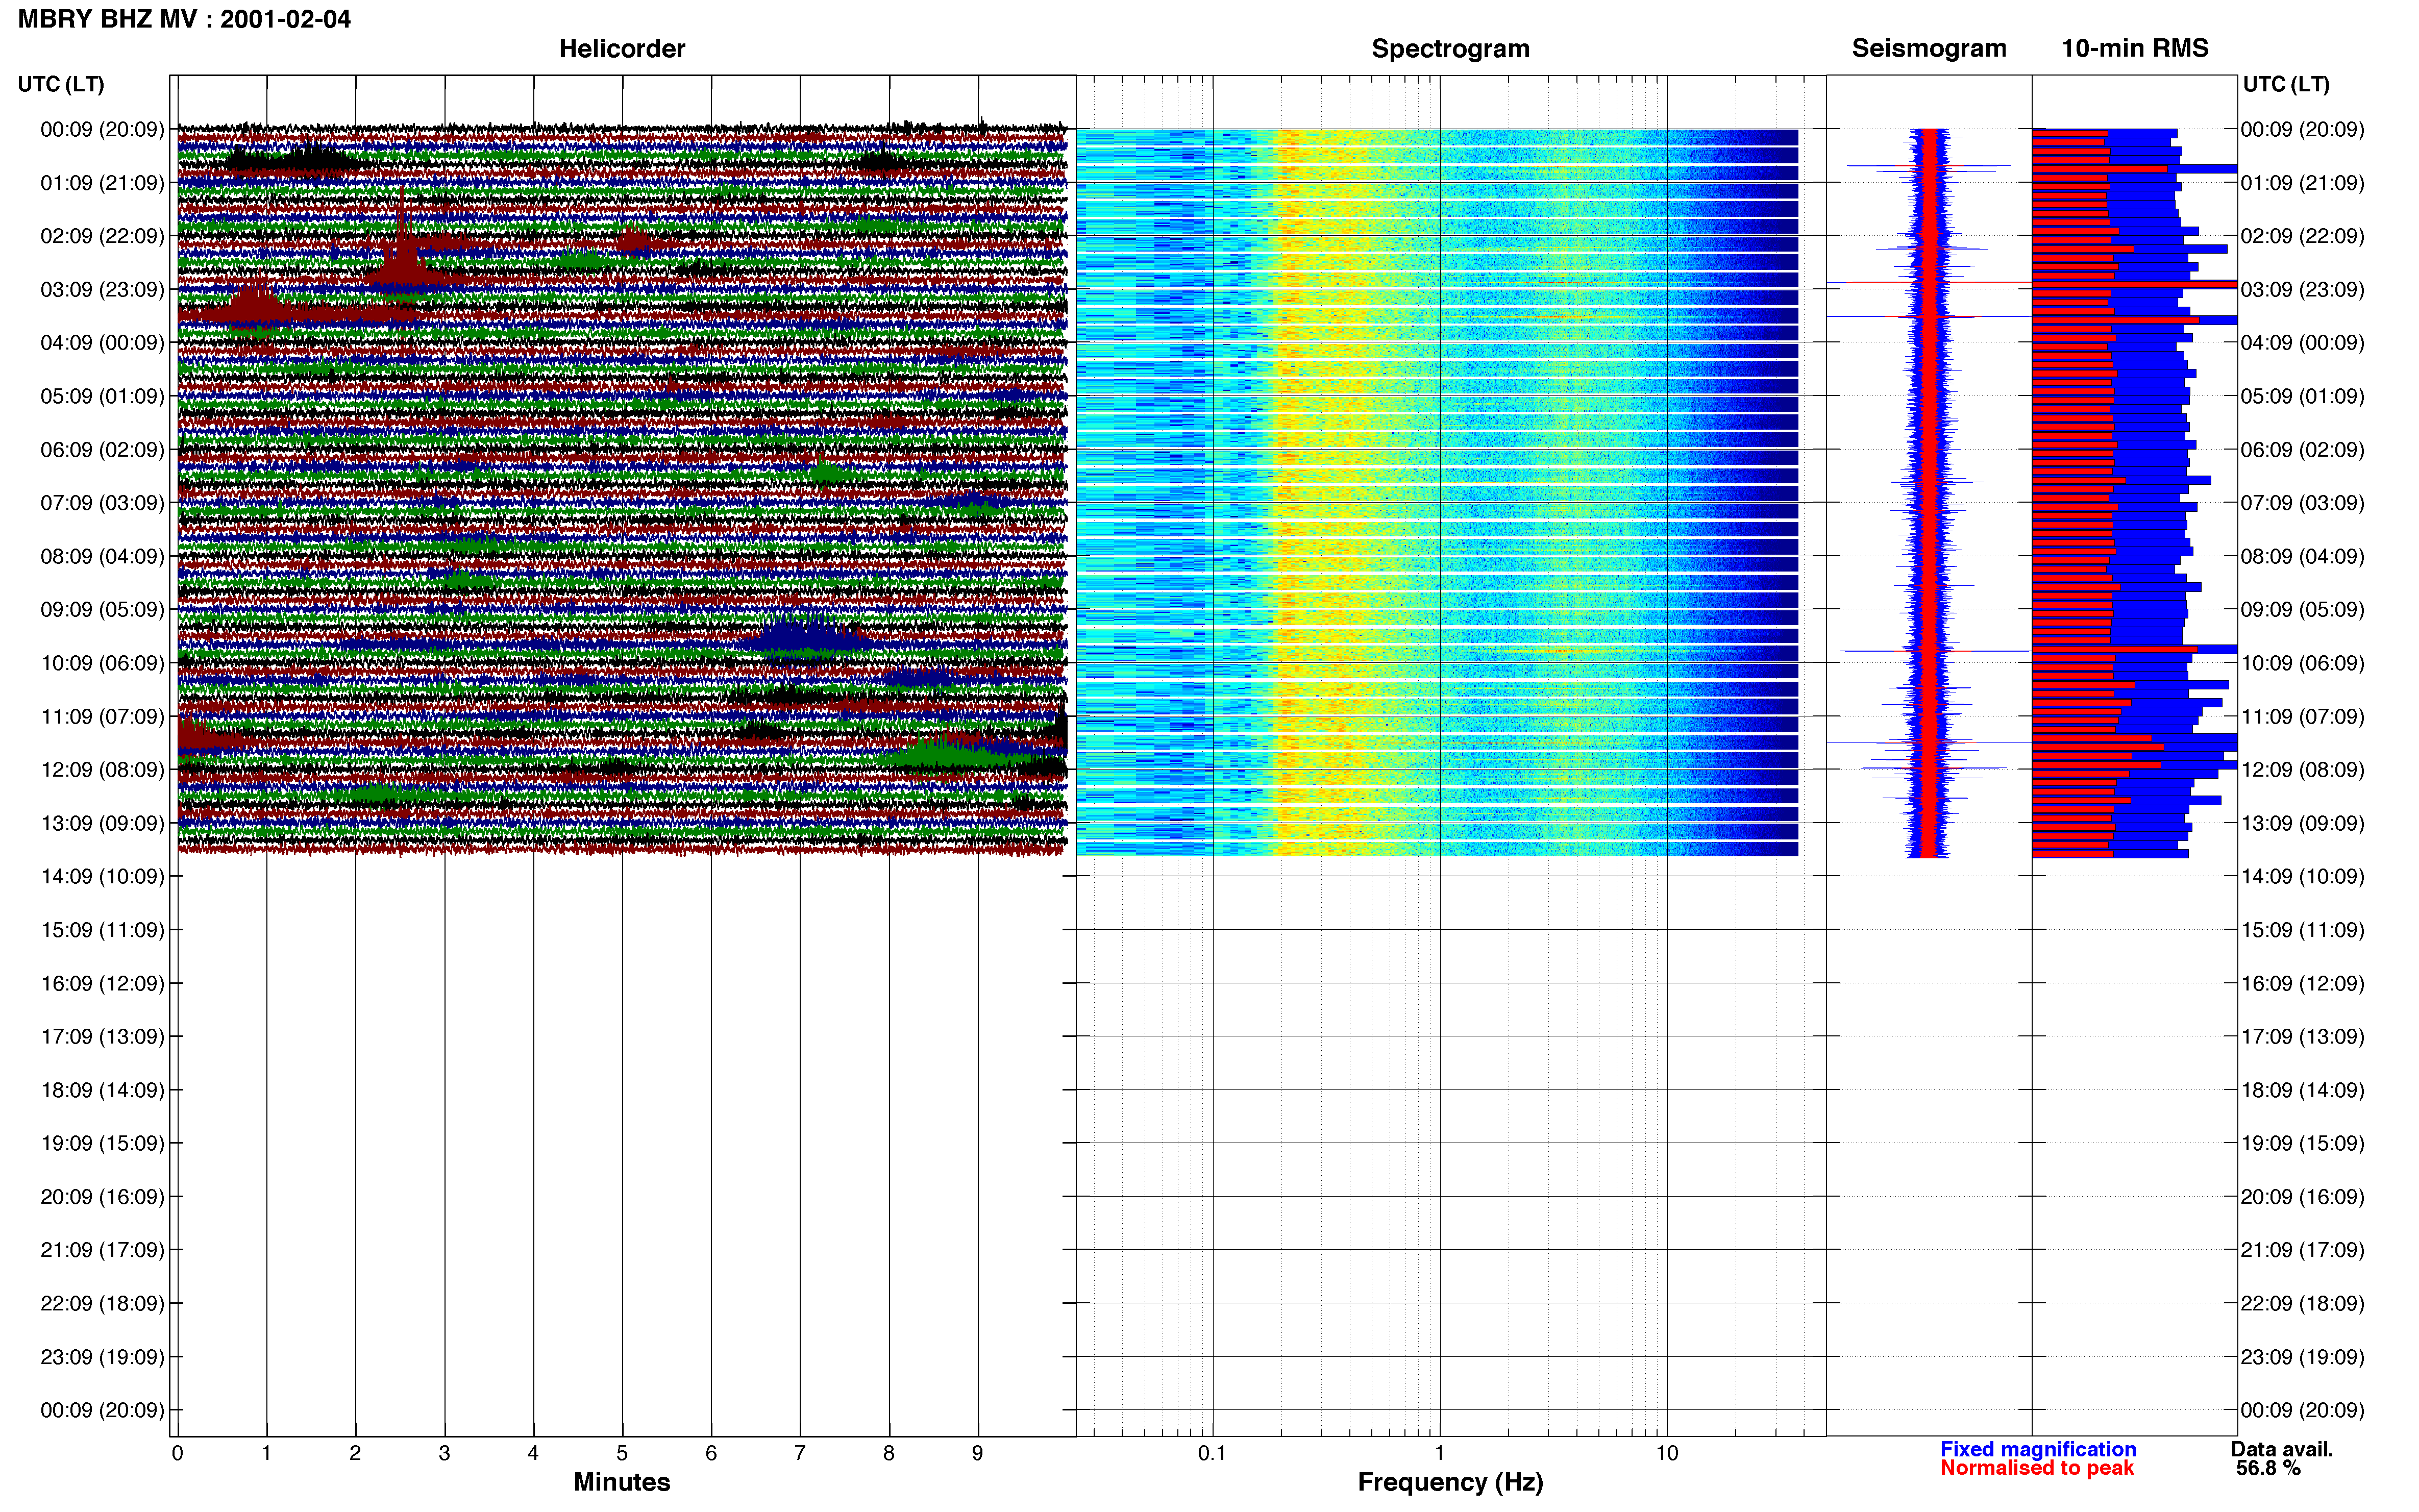The image size is (2419, 1512).
Task: Click the red seismogram trace column
Action: (1930, 492)
